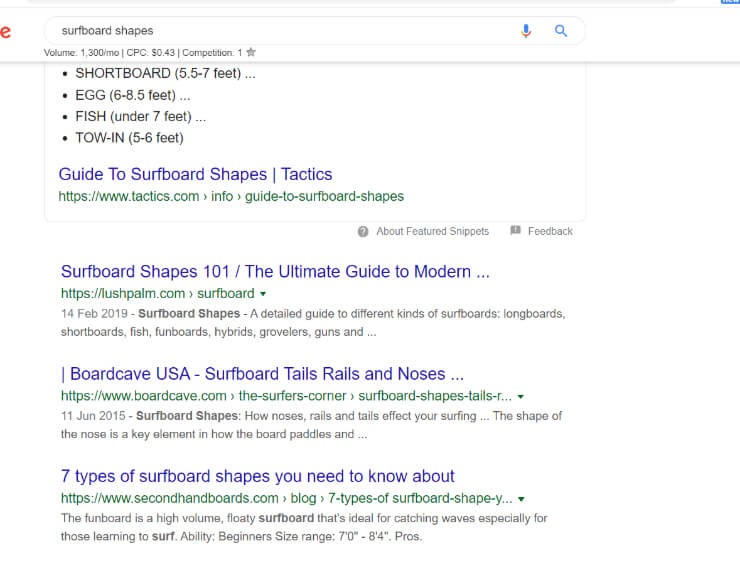740x568 pixels.
Task: Expand dropdown arrow next to lushpalm.com URL
Action: tap(263, 294)
